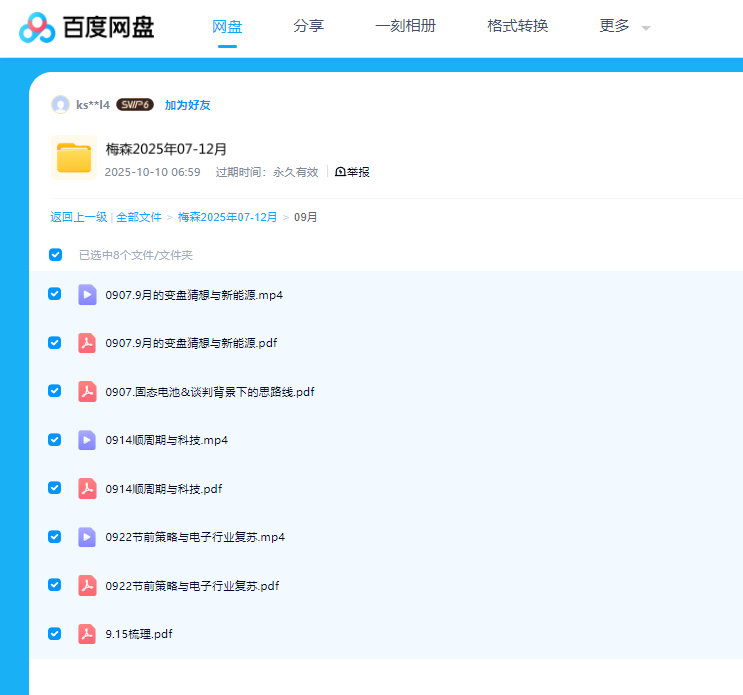Click the Baidu Netdisk logo icon
Screen dimensions: 743x695
pyautogui.click(x=38, y=27)
